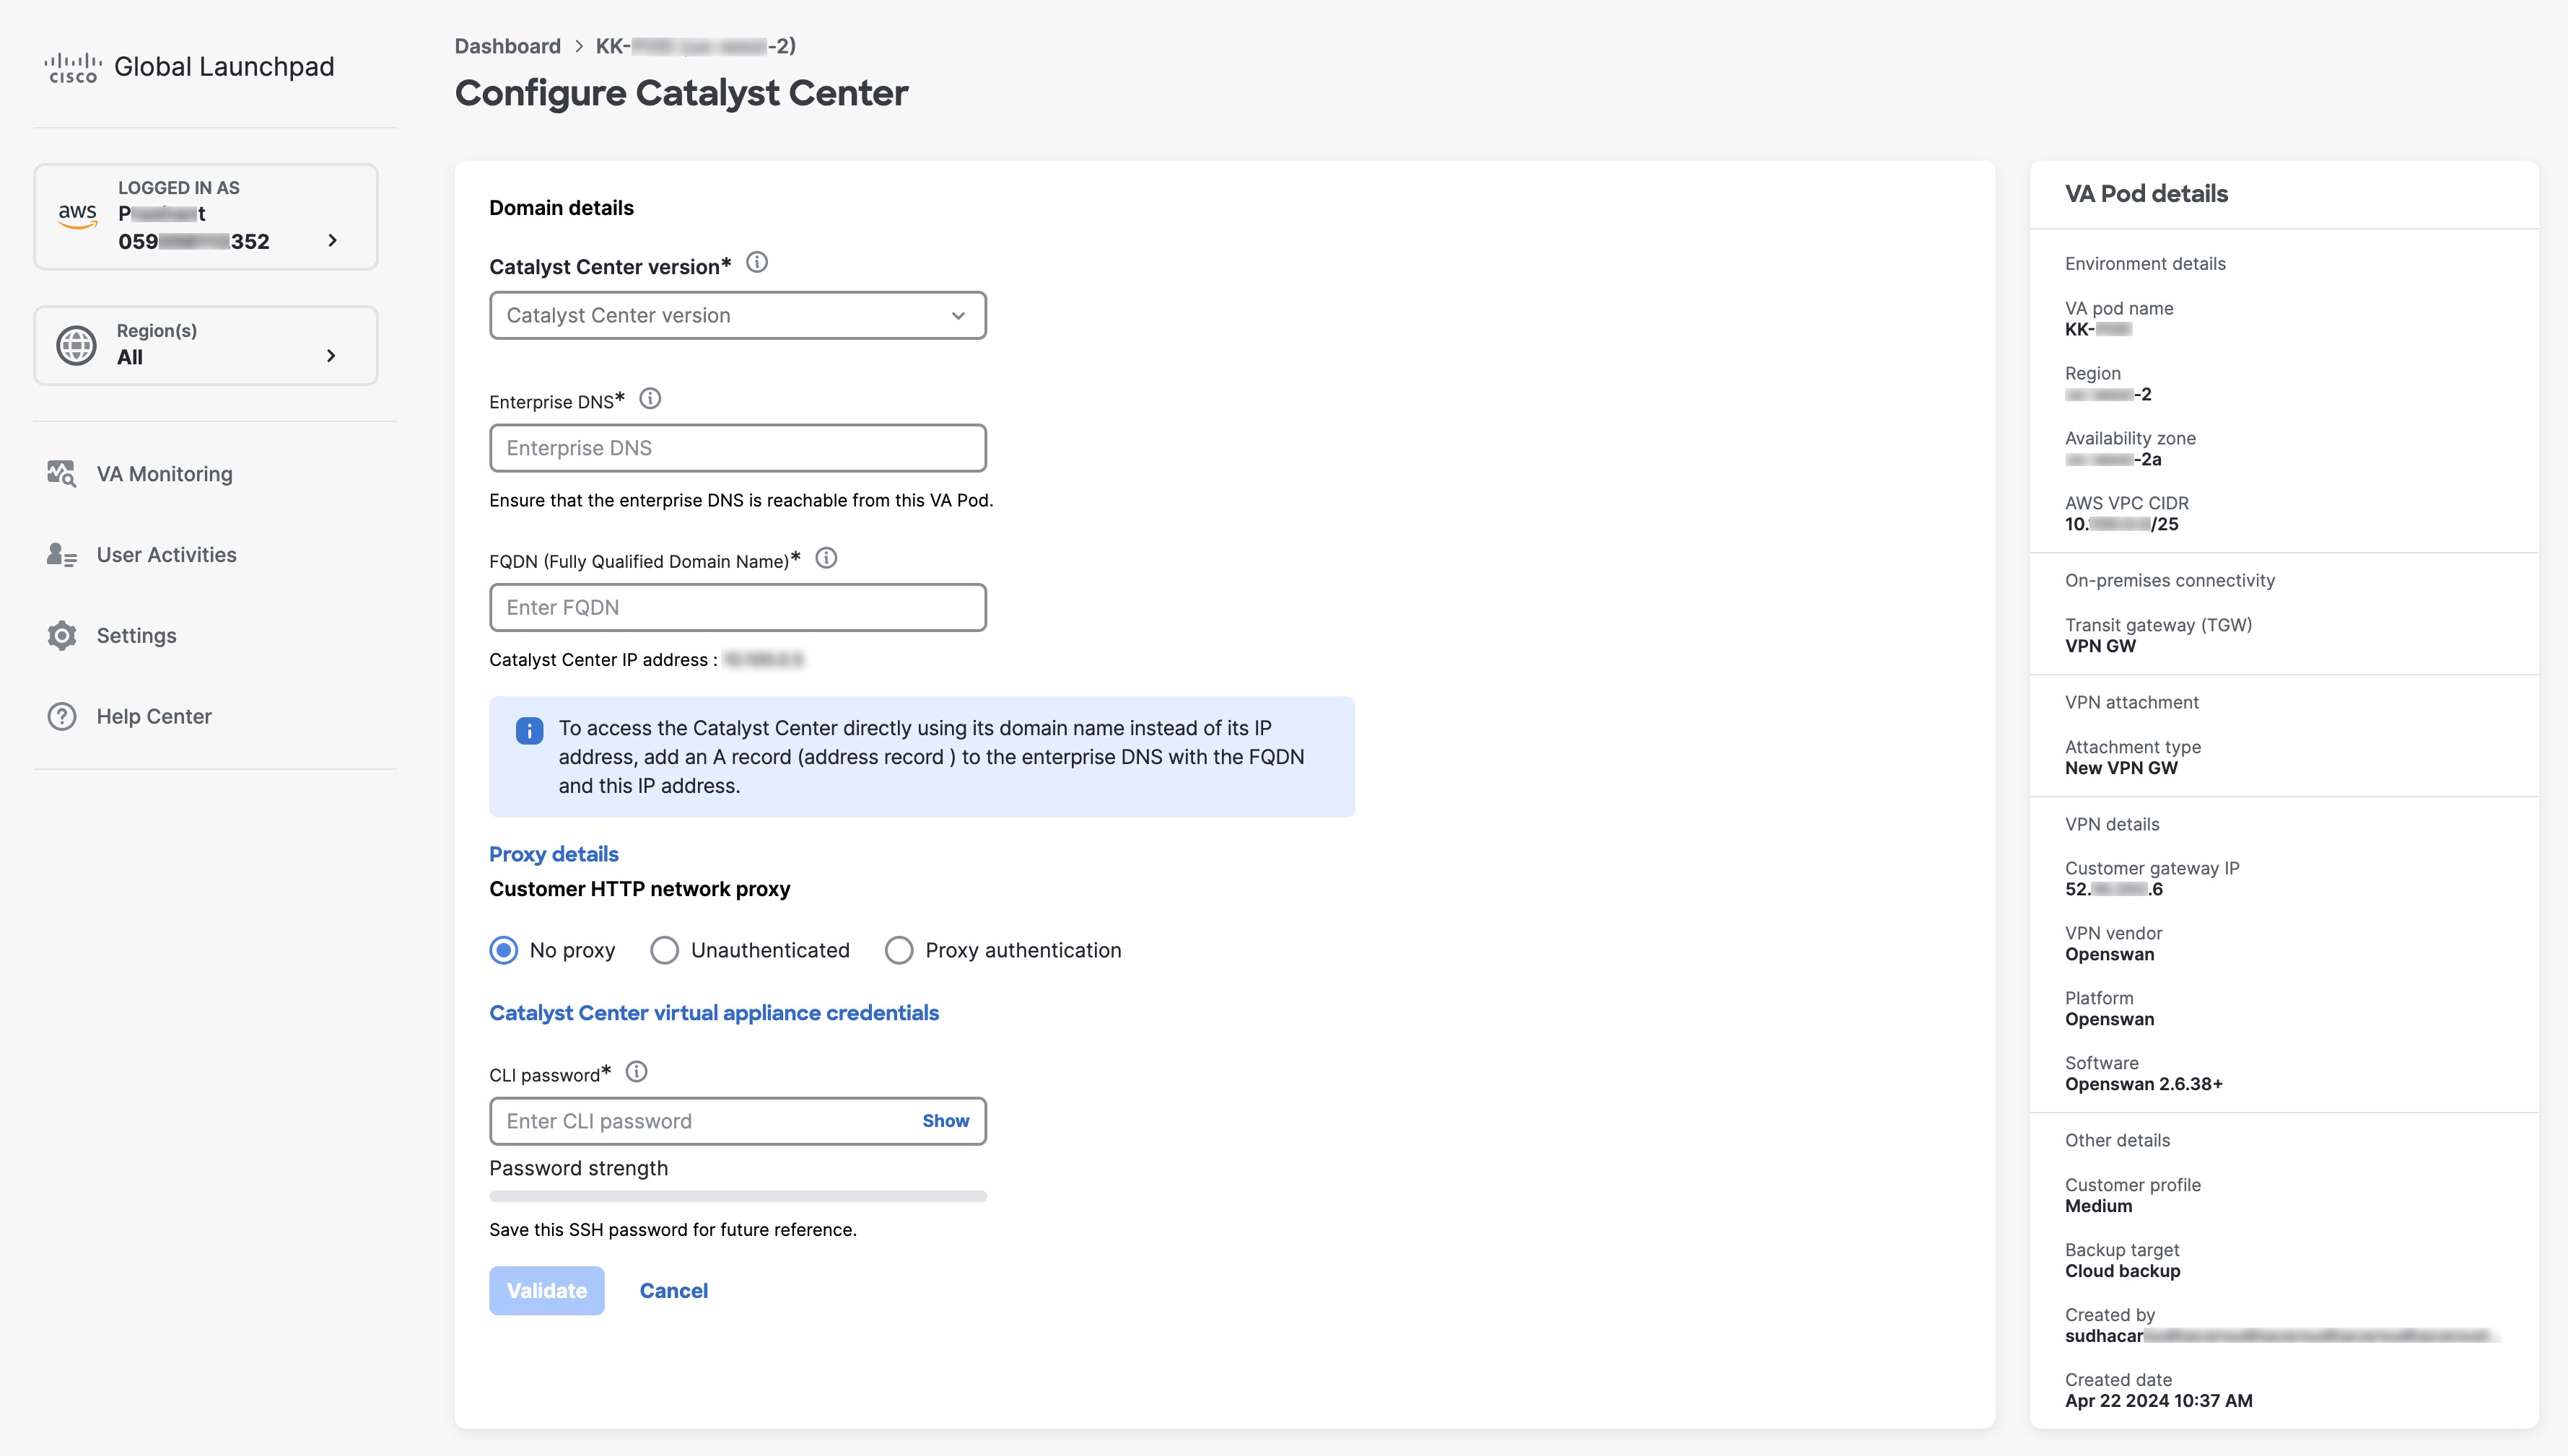
Task: Click the Global Launchpad title
Action: point(224,67)
